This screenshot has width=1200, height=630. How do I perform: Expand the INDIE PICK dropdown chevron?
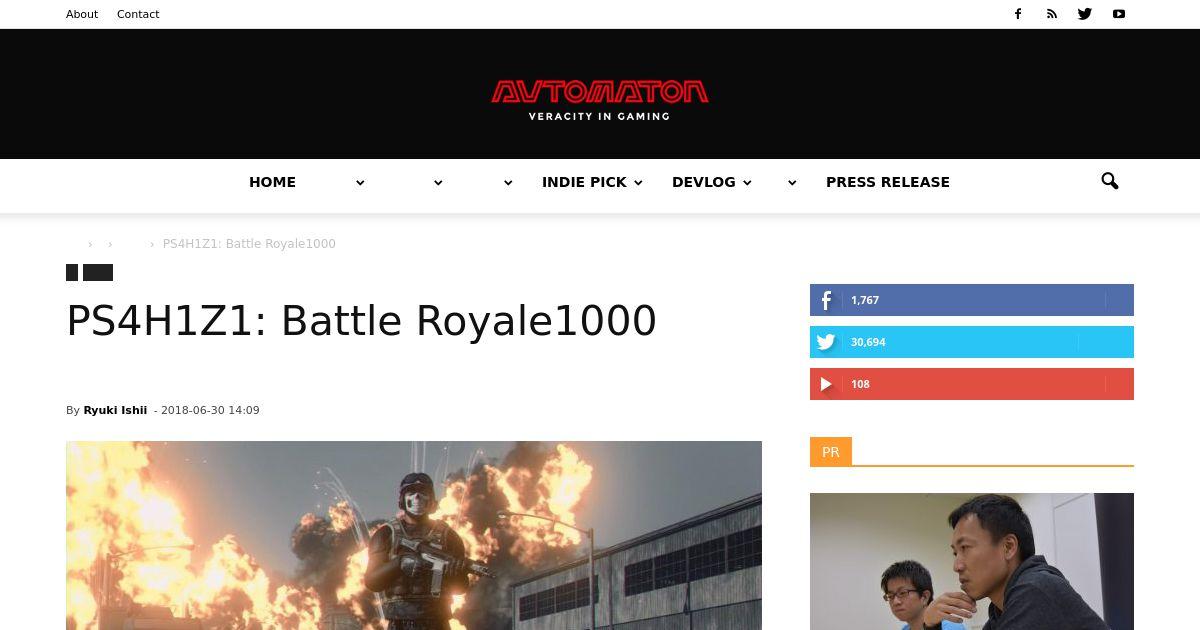638,183
